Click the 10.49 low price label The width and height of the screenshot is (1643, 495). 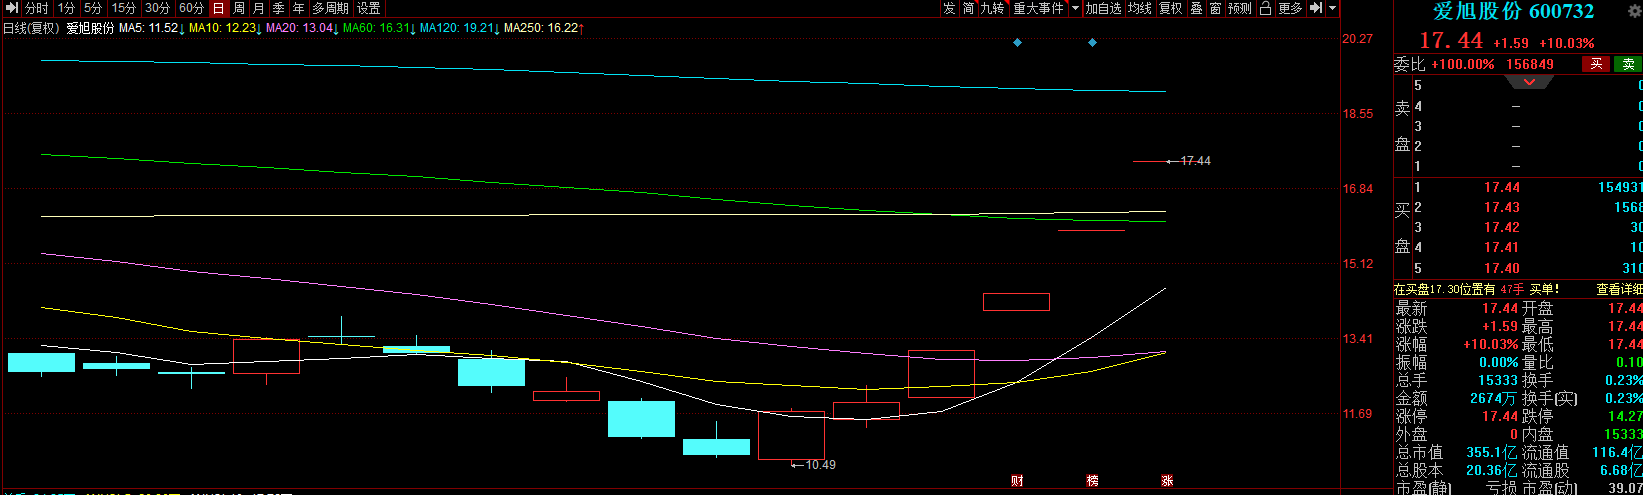(x=820, y=465)
